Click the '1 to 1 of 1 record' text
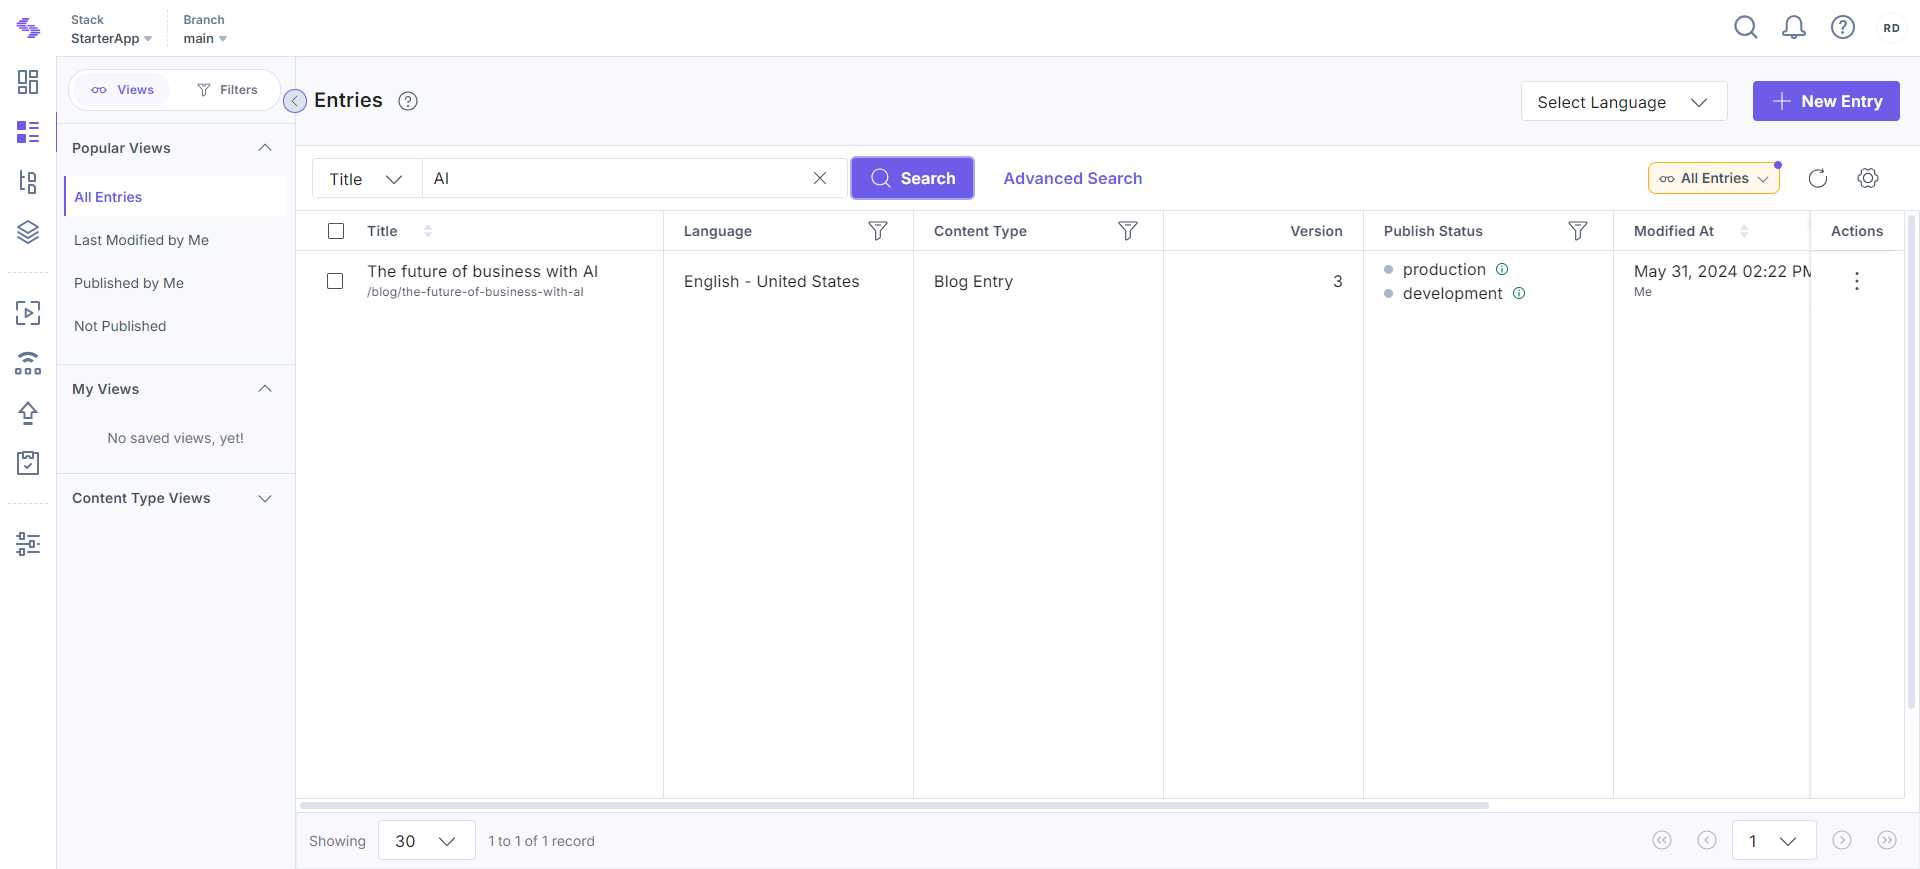This screenshot has height=869, width=1920. coord(541,841)
